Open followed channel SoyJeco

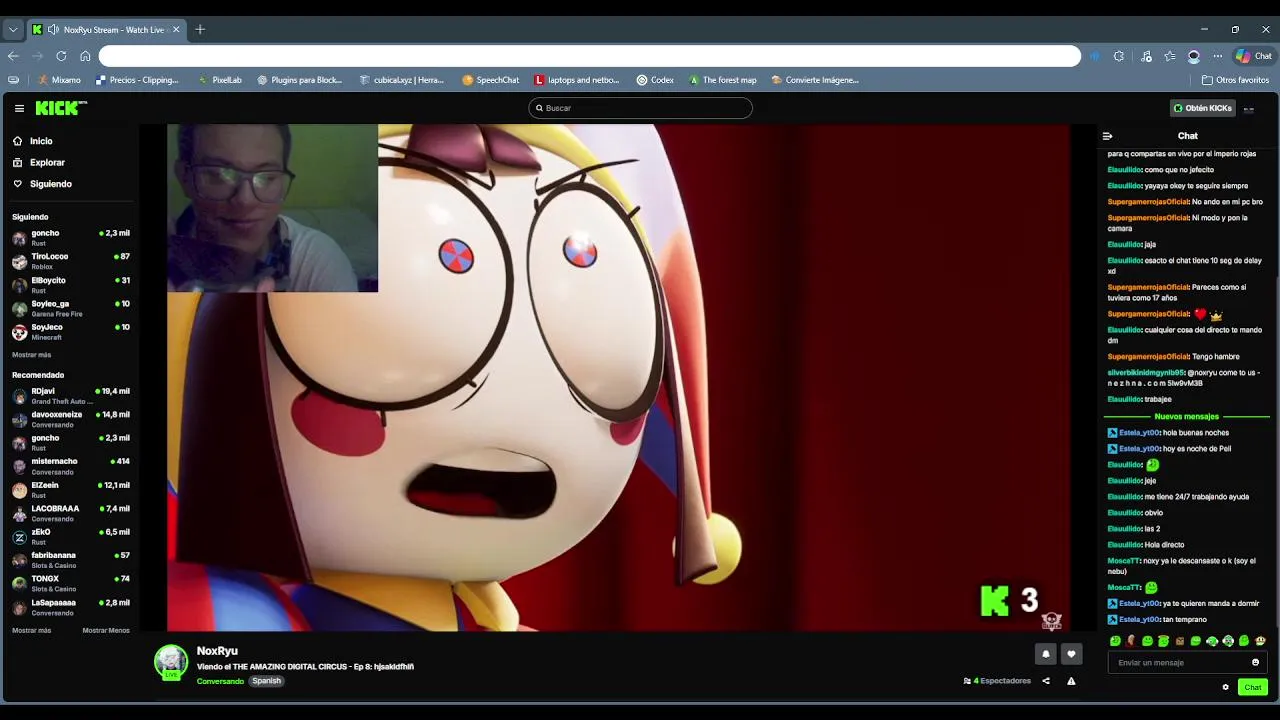coord(70,332)
